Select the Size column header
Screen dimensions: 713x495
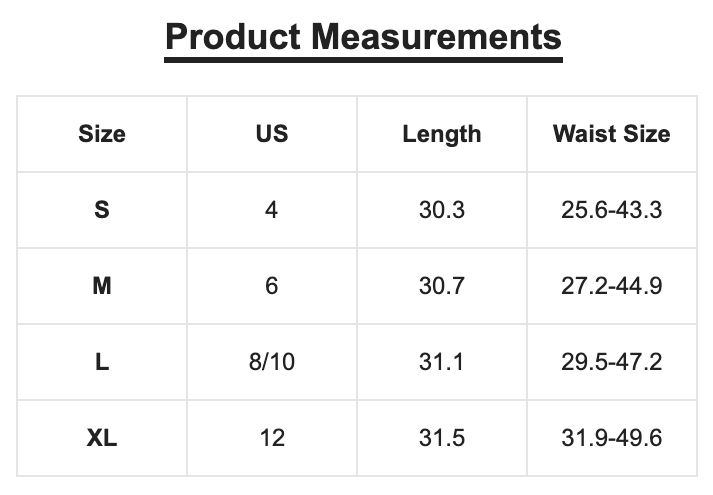(x=102, y=134)
